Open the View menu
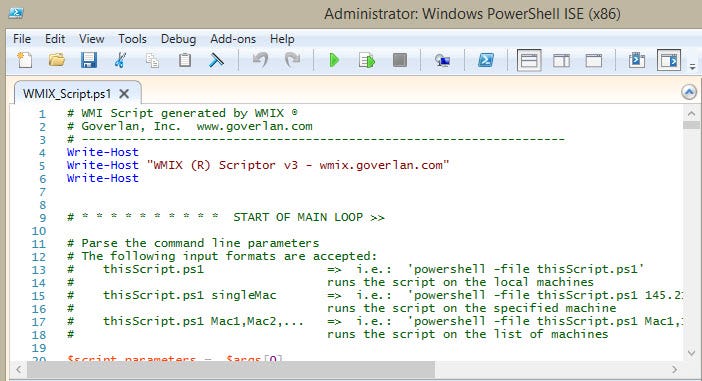 (x=92, y=39)
